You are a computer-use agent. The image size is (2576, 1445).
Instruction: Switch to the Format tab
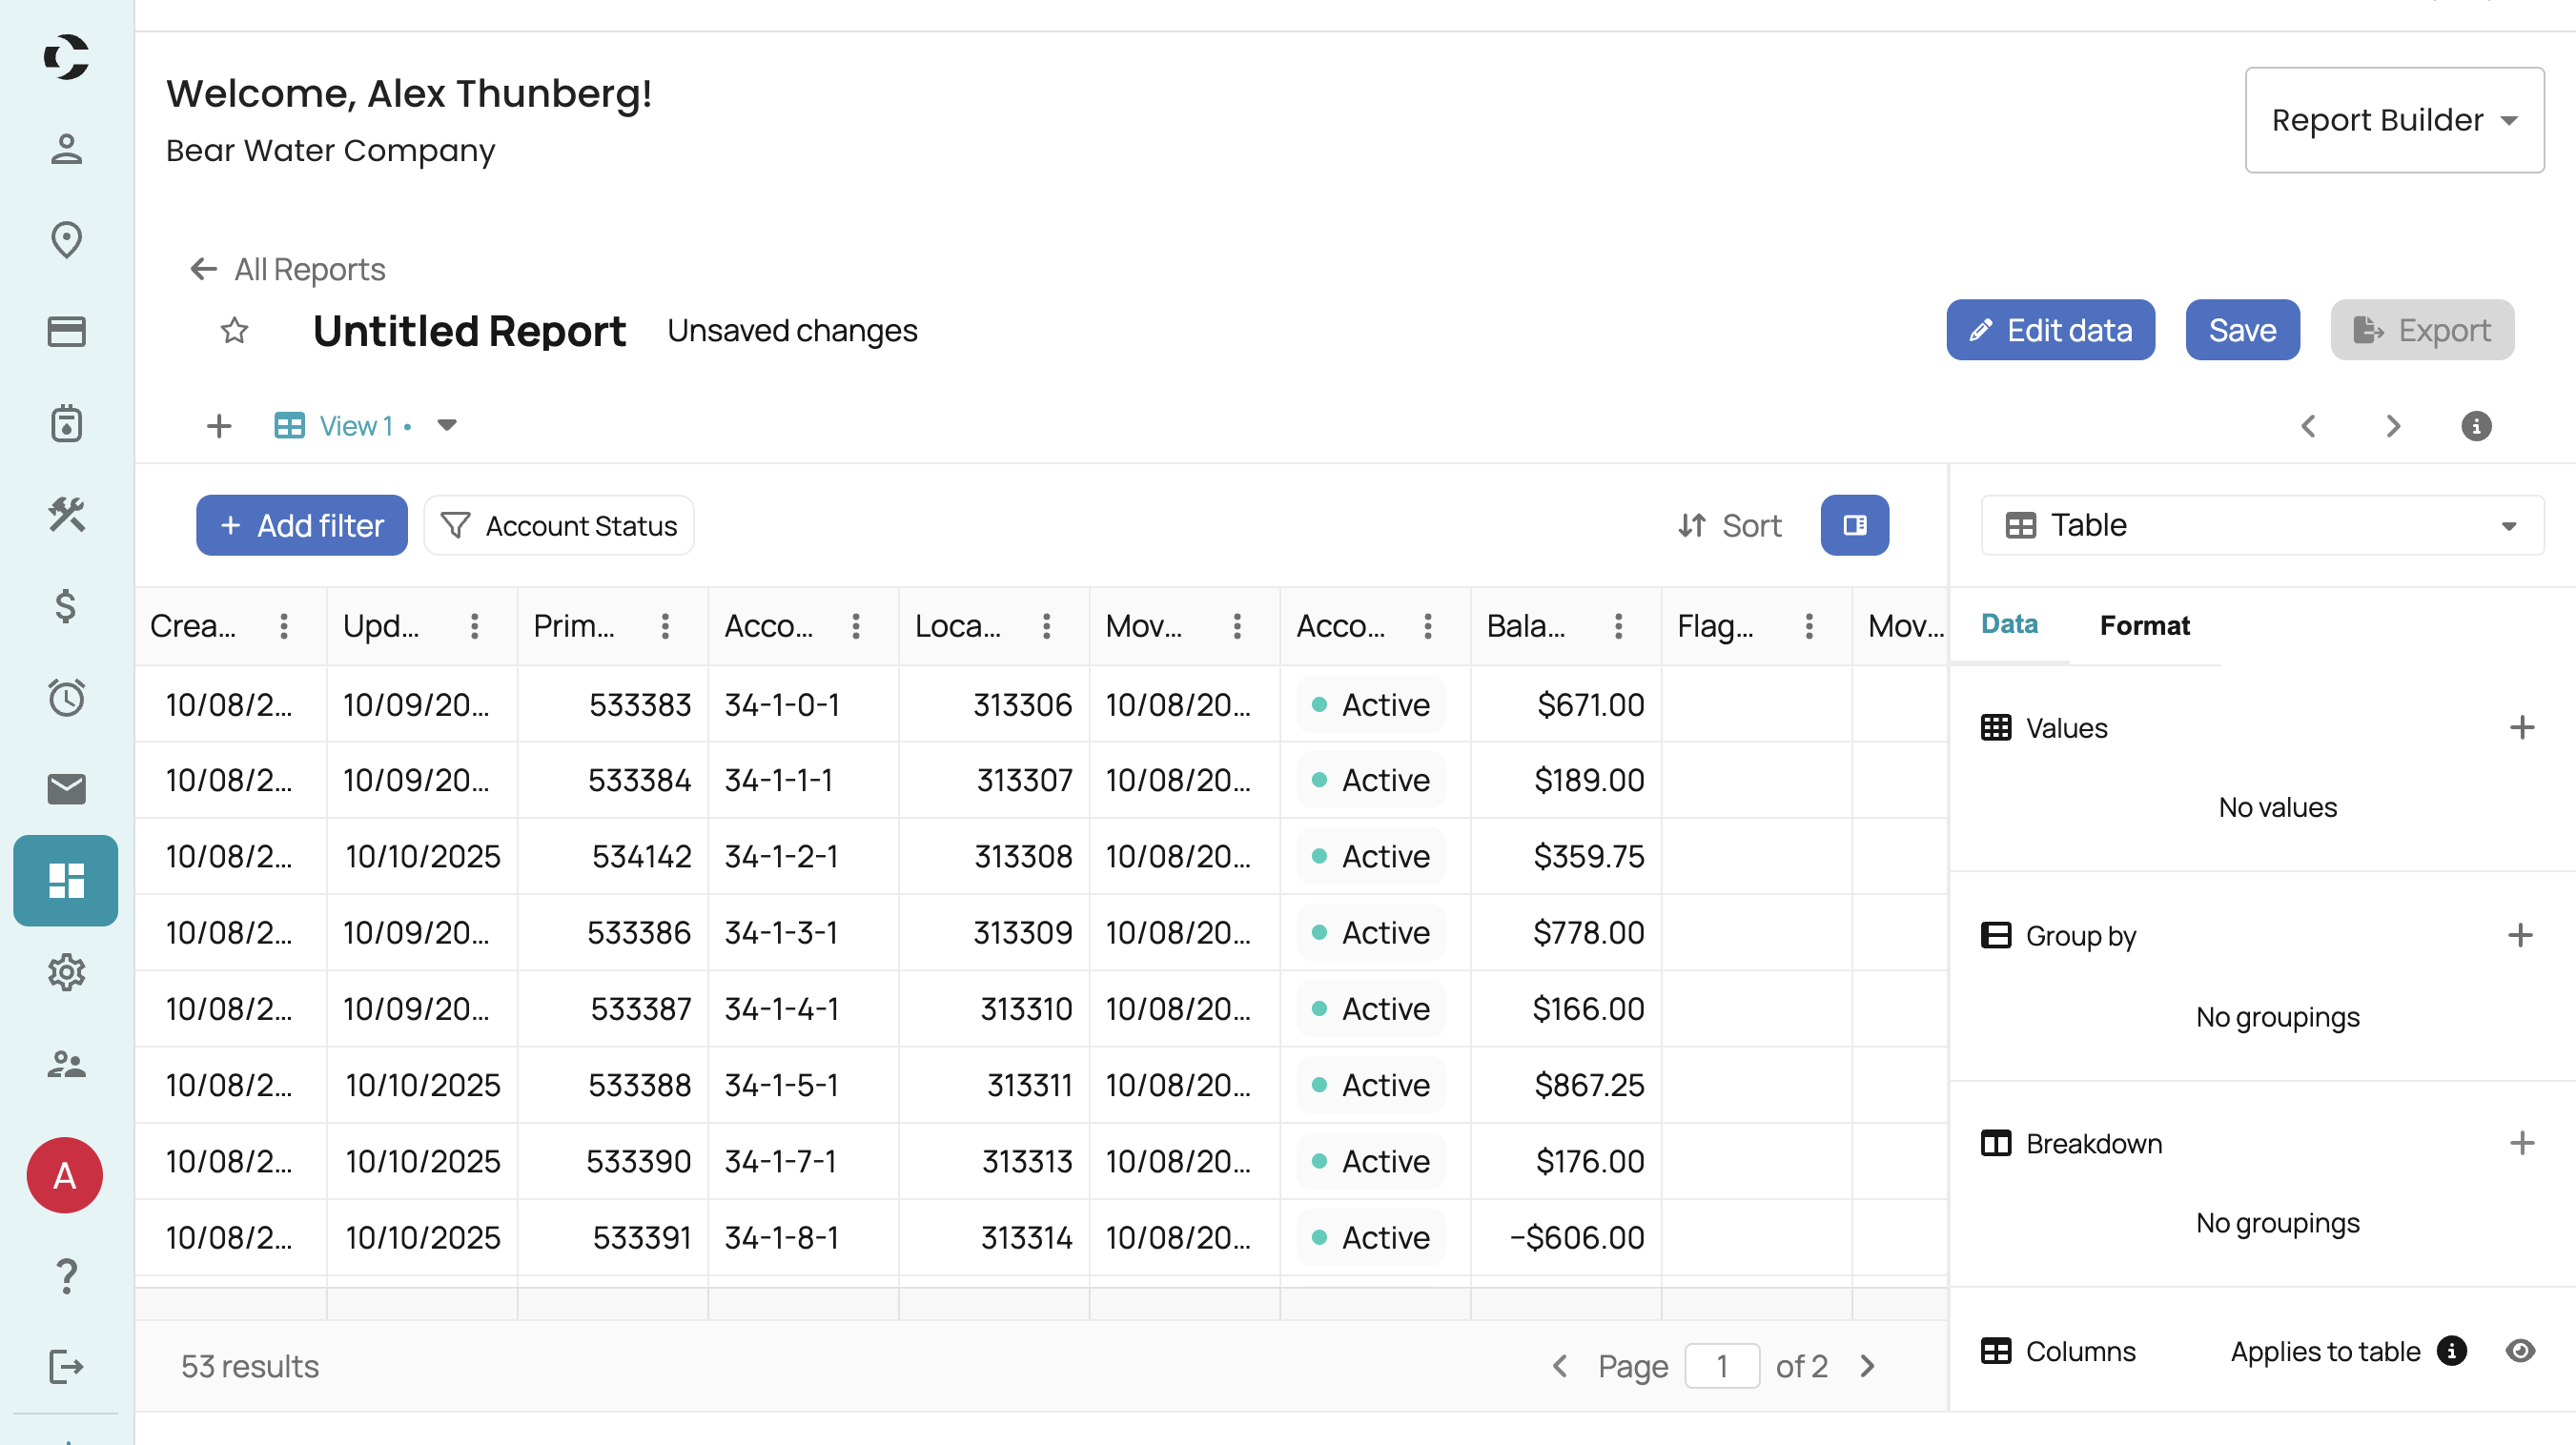[x=2144, y=625]
